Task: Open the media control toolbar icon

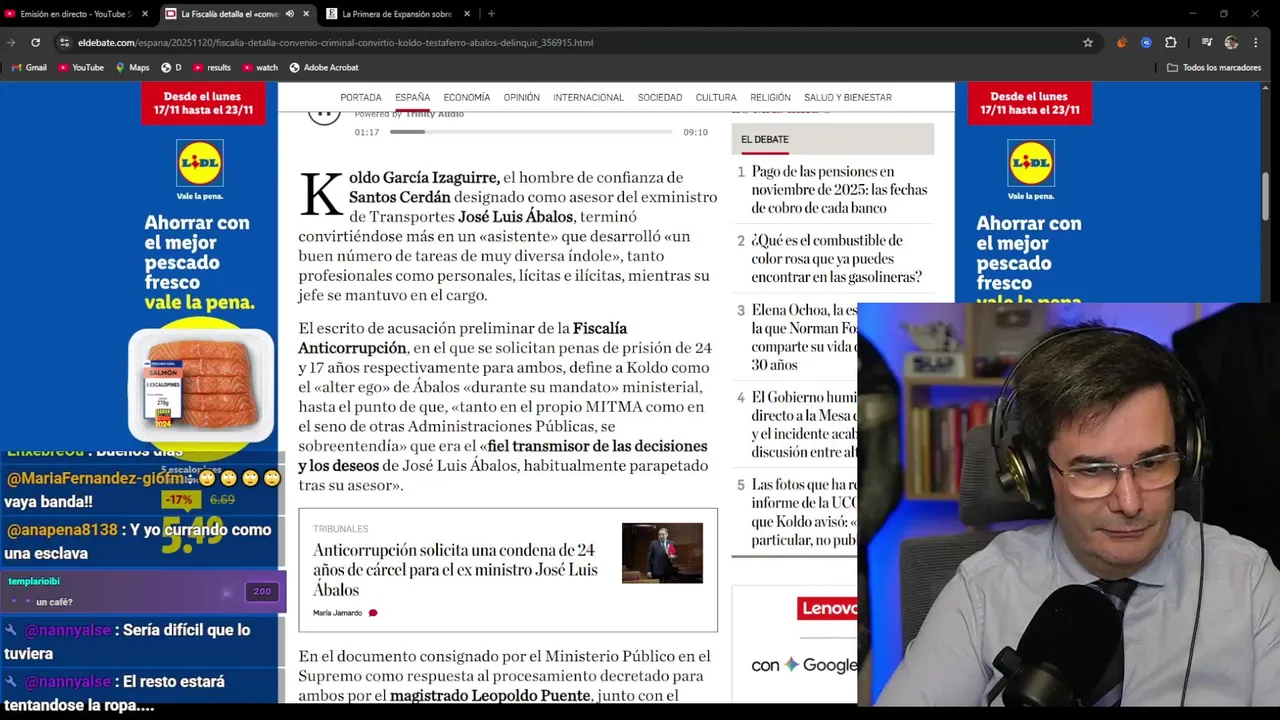Action: [1207, 43]
